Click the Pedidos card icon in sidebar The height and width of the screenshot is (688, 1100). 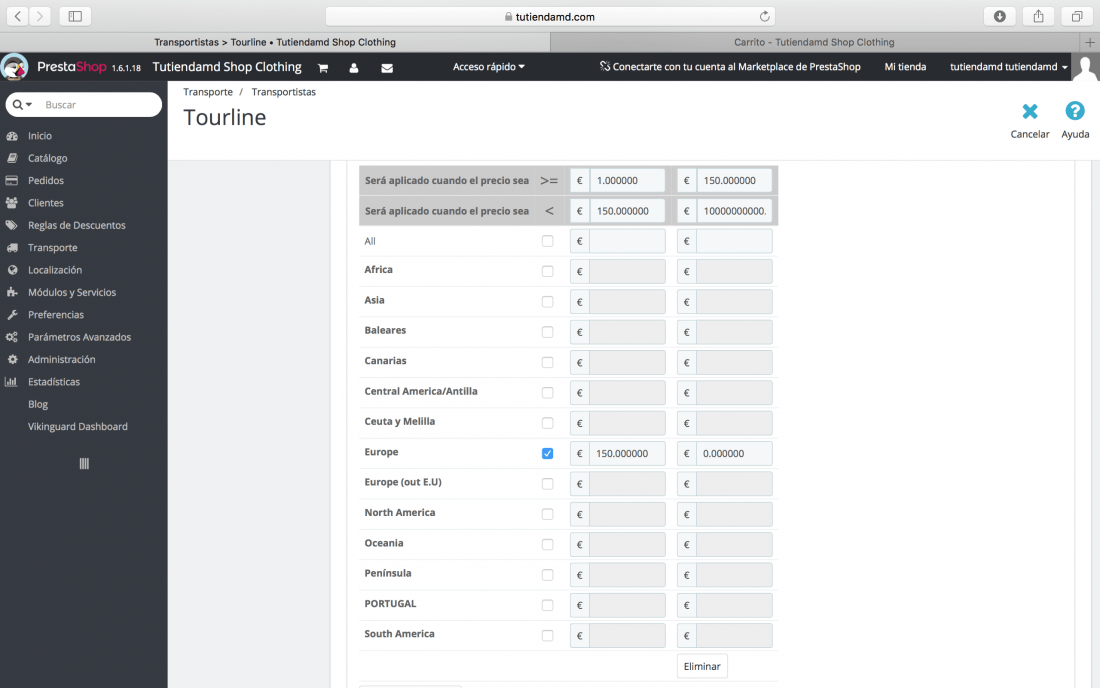12,181
